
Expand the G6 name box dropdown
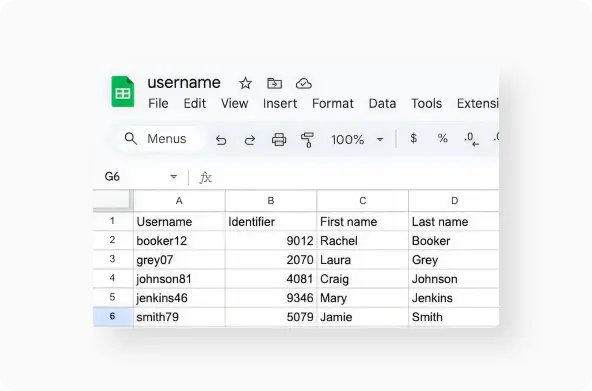[173, 177]
